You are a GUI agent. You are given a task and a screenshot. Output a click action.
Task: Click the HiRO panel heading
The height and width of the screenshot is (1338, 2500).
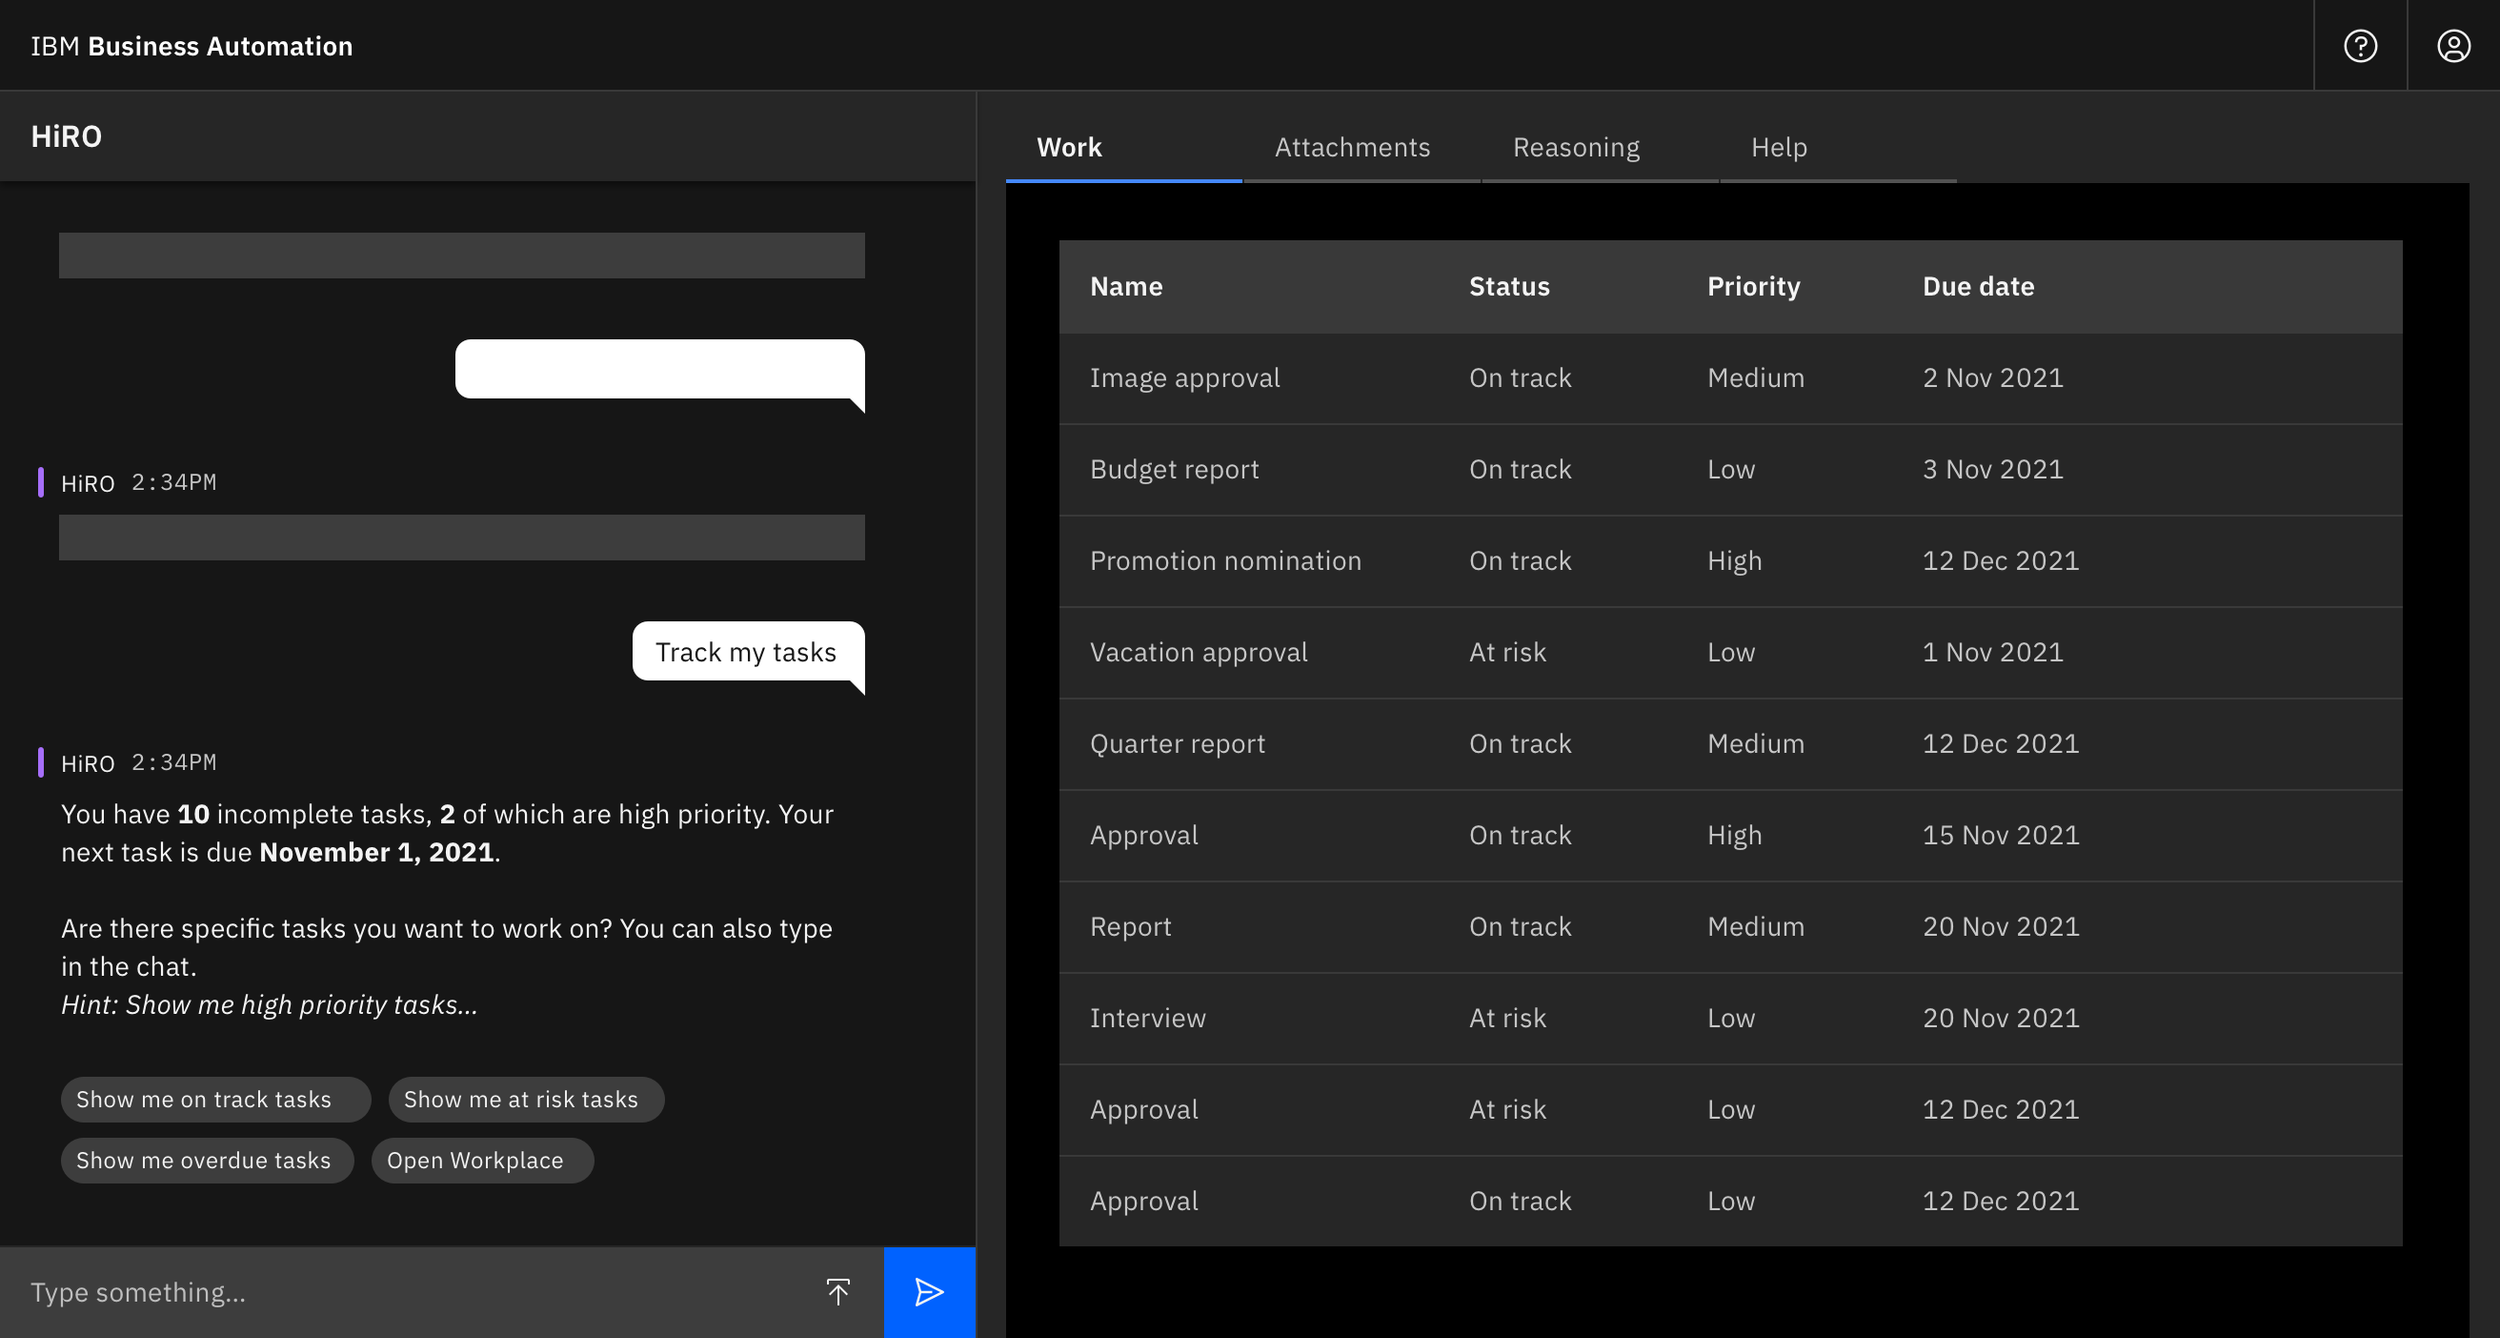click(x=66, y=136)
